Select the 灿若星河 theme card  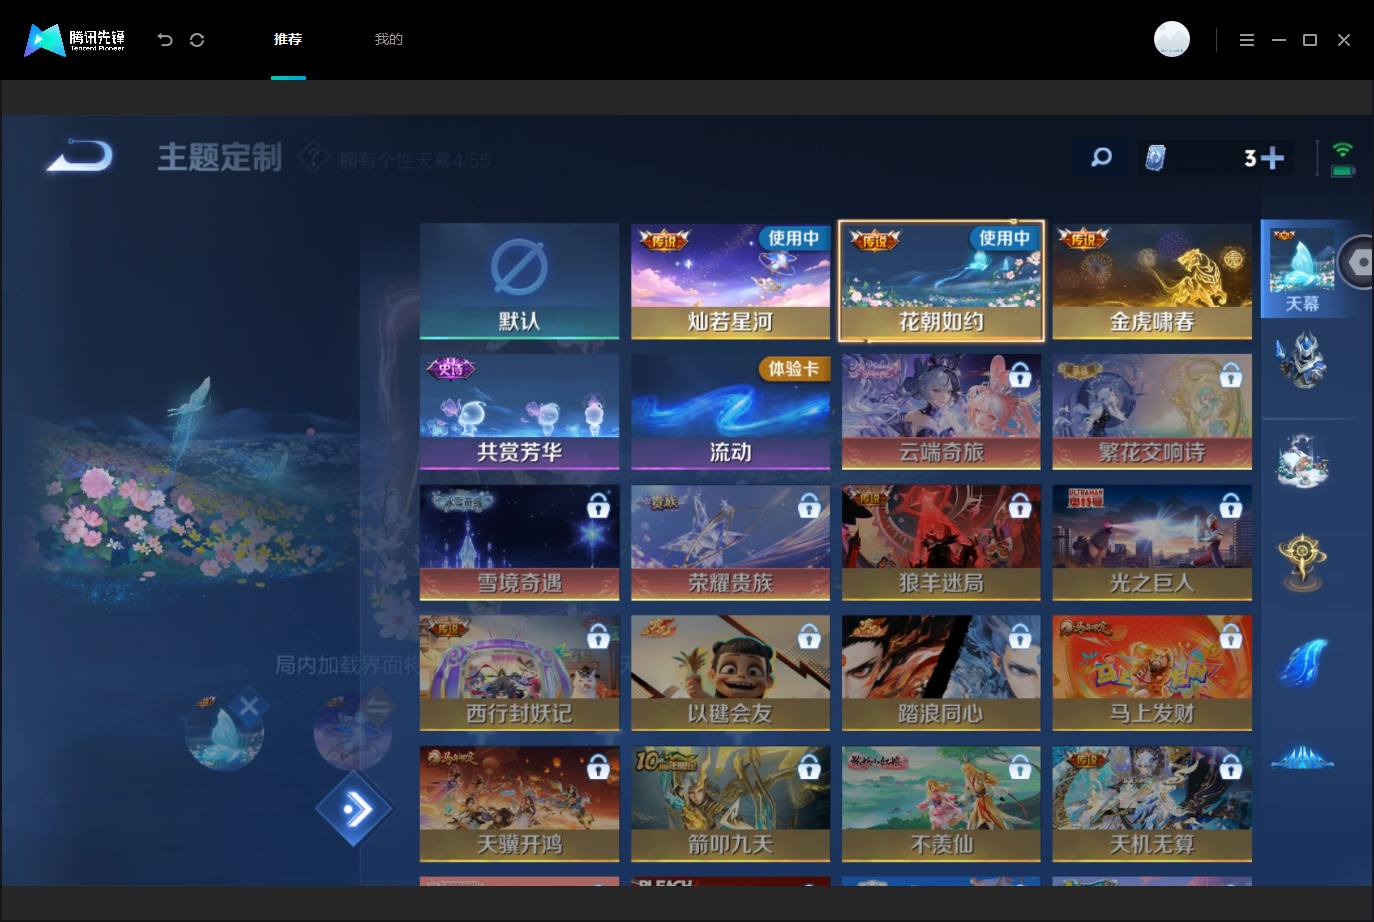point(731,281)
